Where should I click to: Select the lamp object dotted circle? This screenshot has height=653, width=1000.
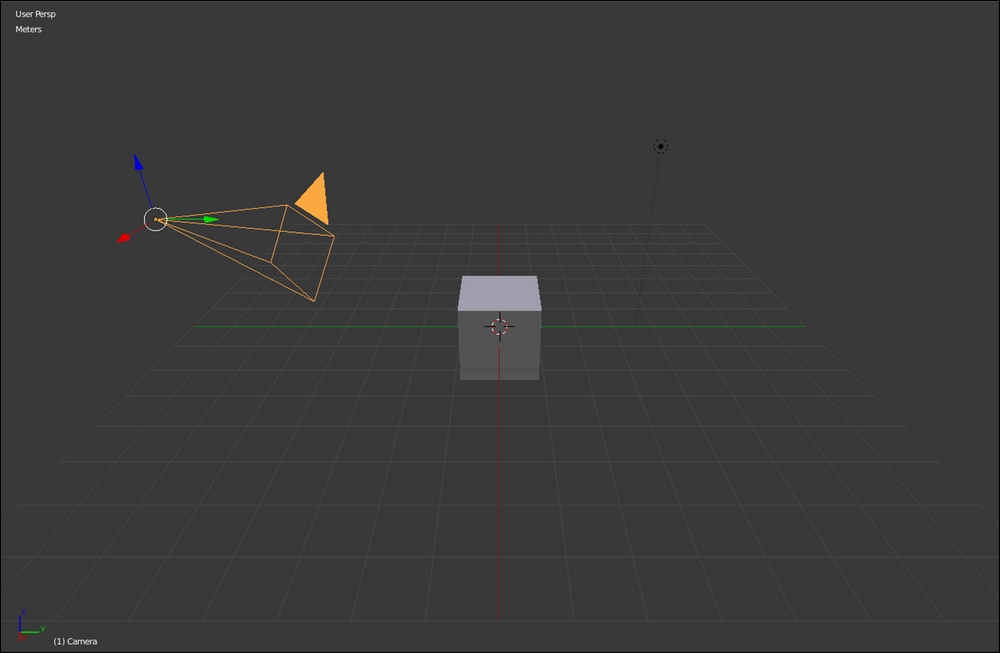click(661, 147)
